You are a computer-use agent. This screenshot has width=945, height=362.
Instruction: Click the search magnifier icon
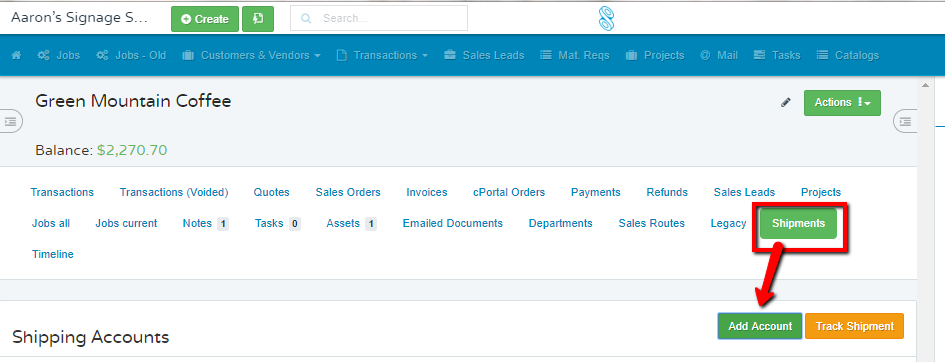(306, 19)
